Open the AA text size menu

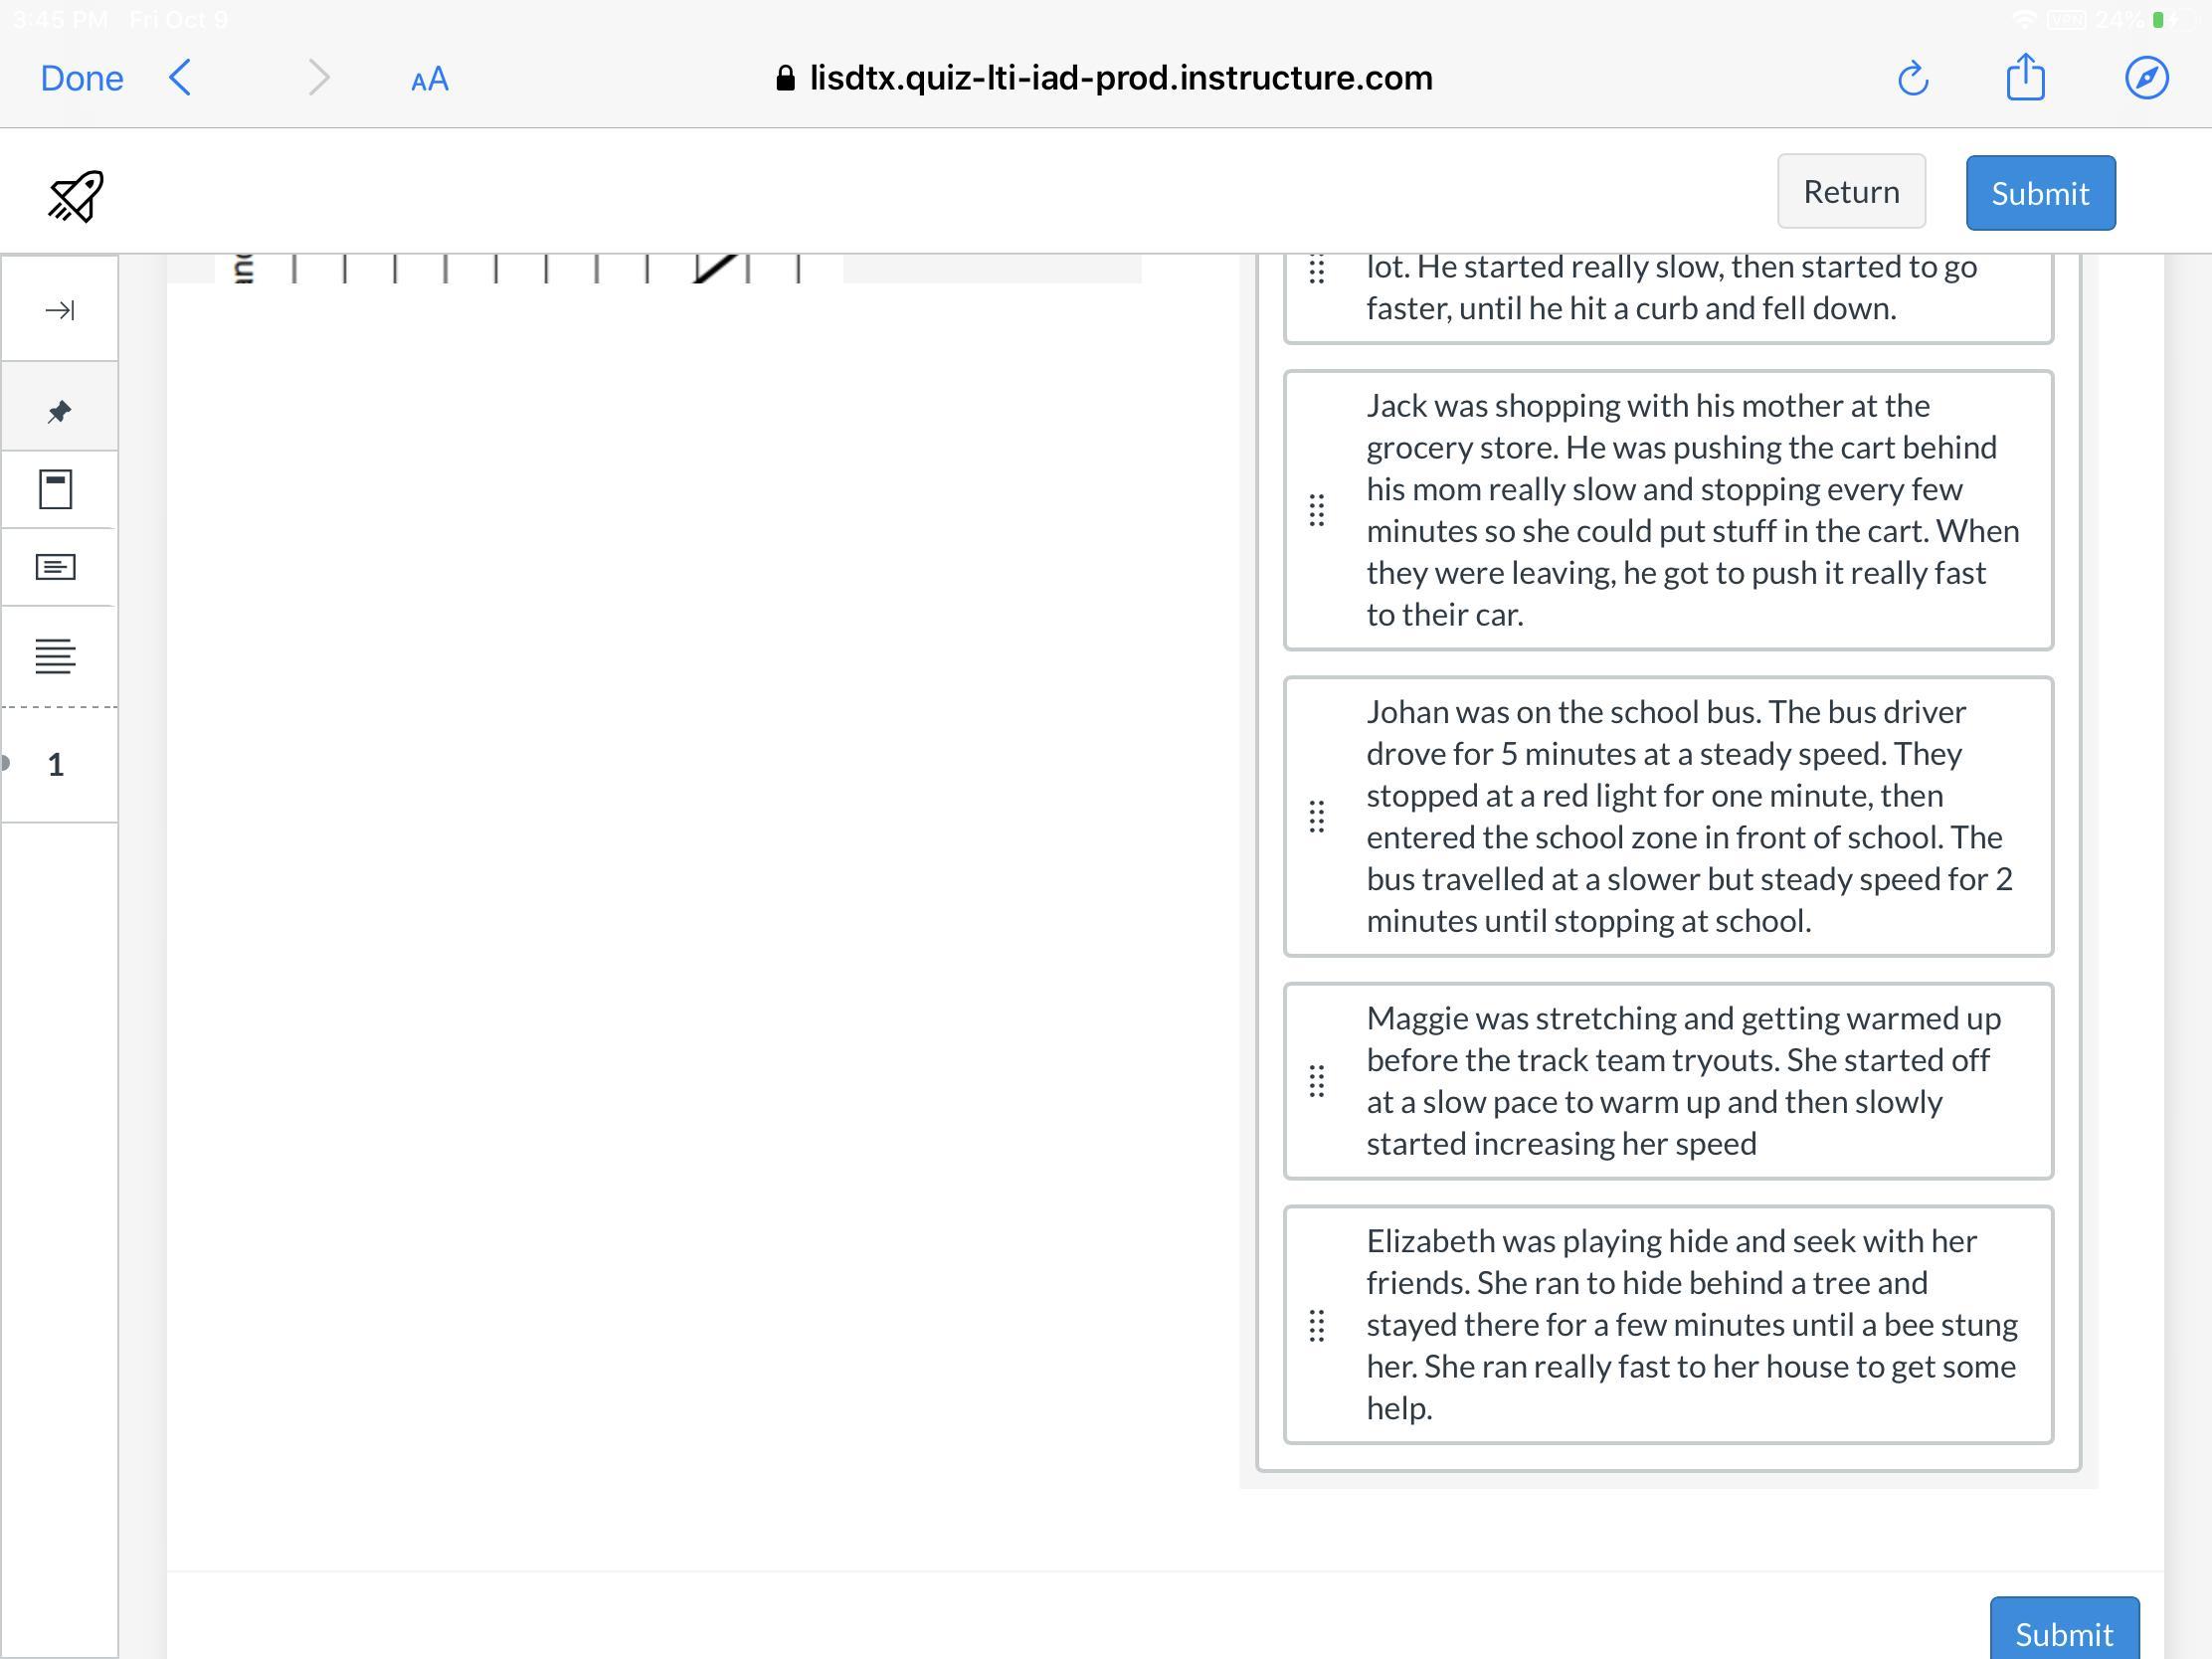pyautogui.click(x=429, y=79)
